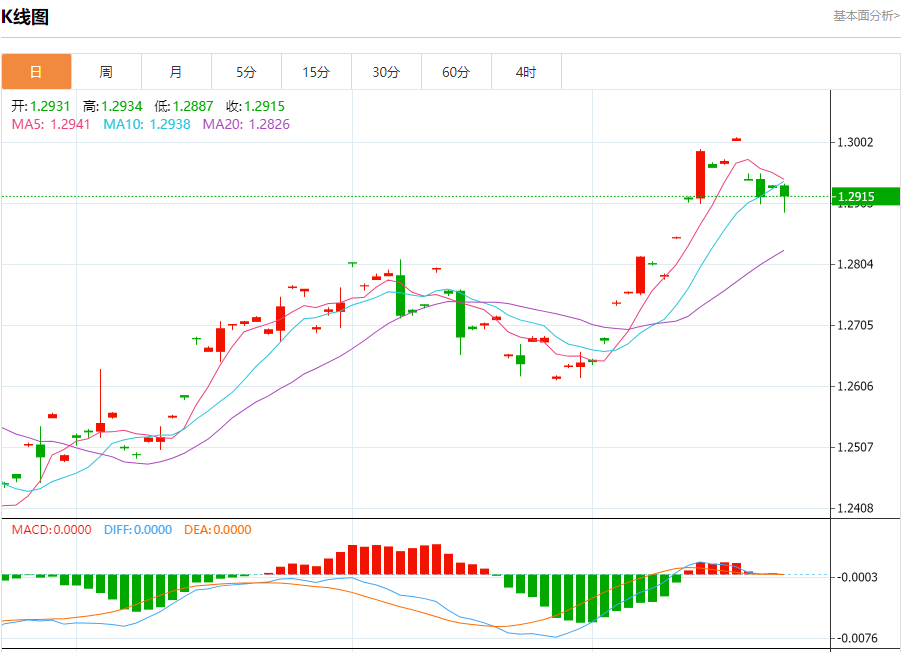Select the 日 daily chart tab

click(36, 72)
